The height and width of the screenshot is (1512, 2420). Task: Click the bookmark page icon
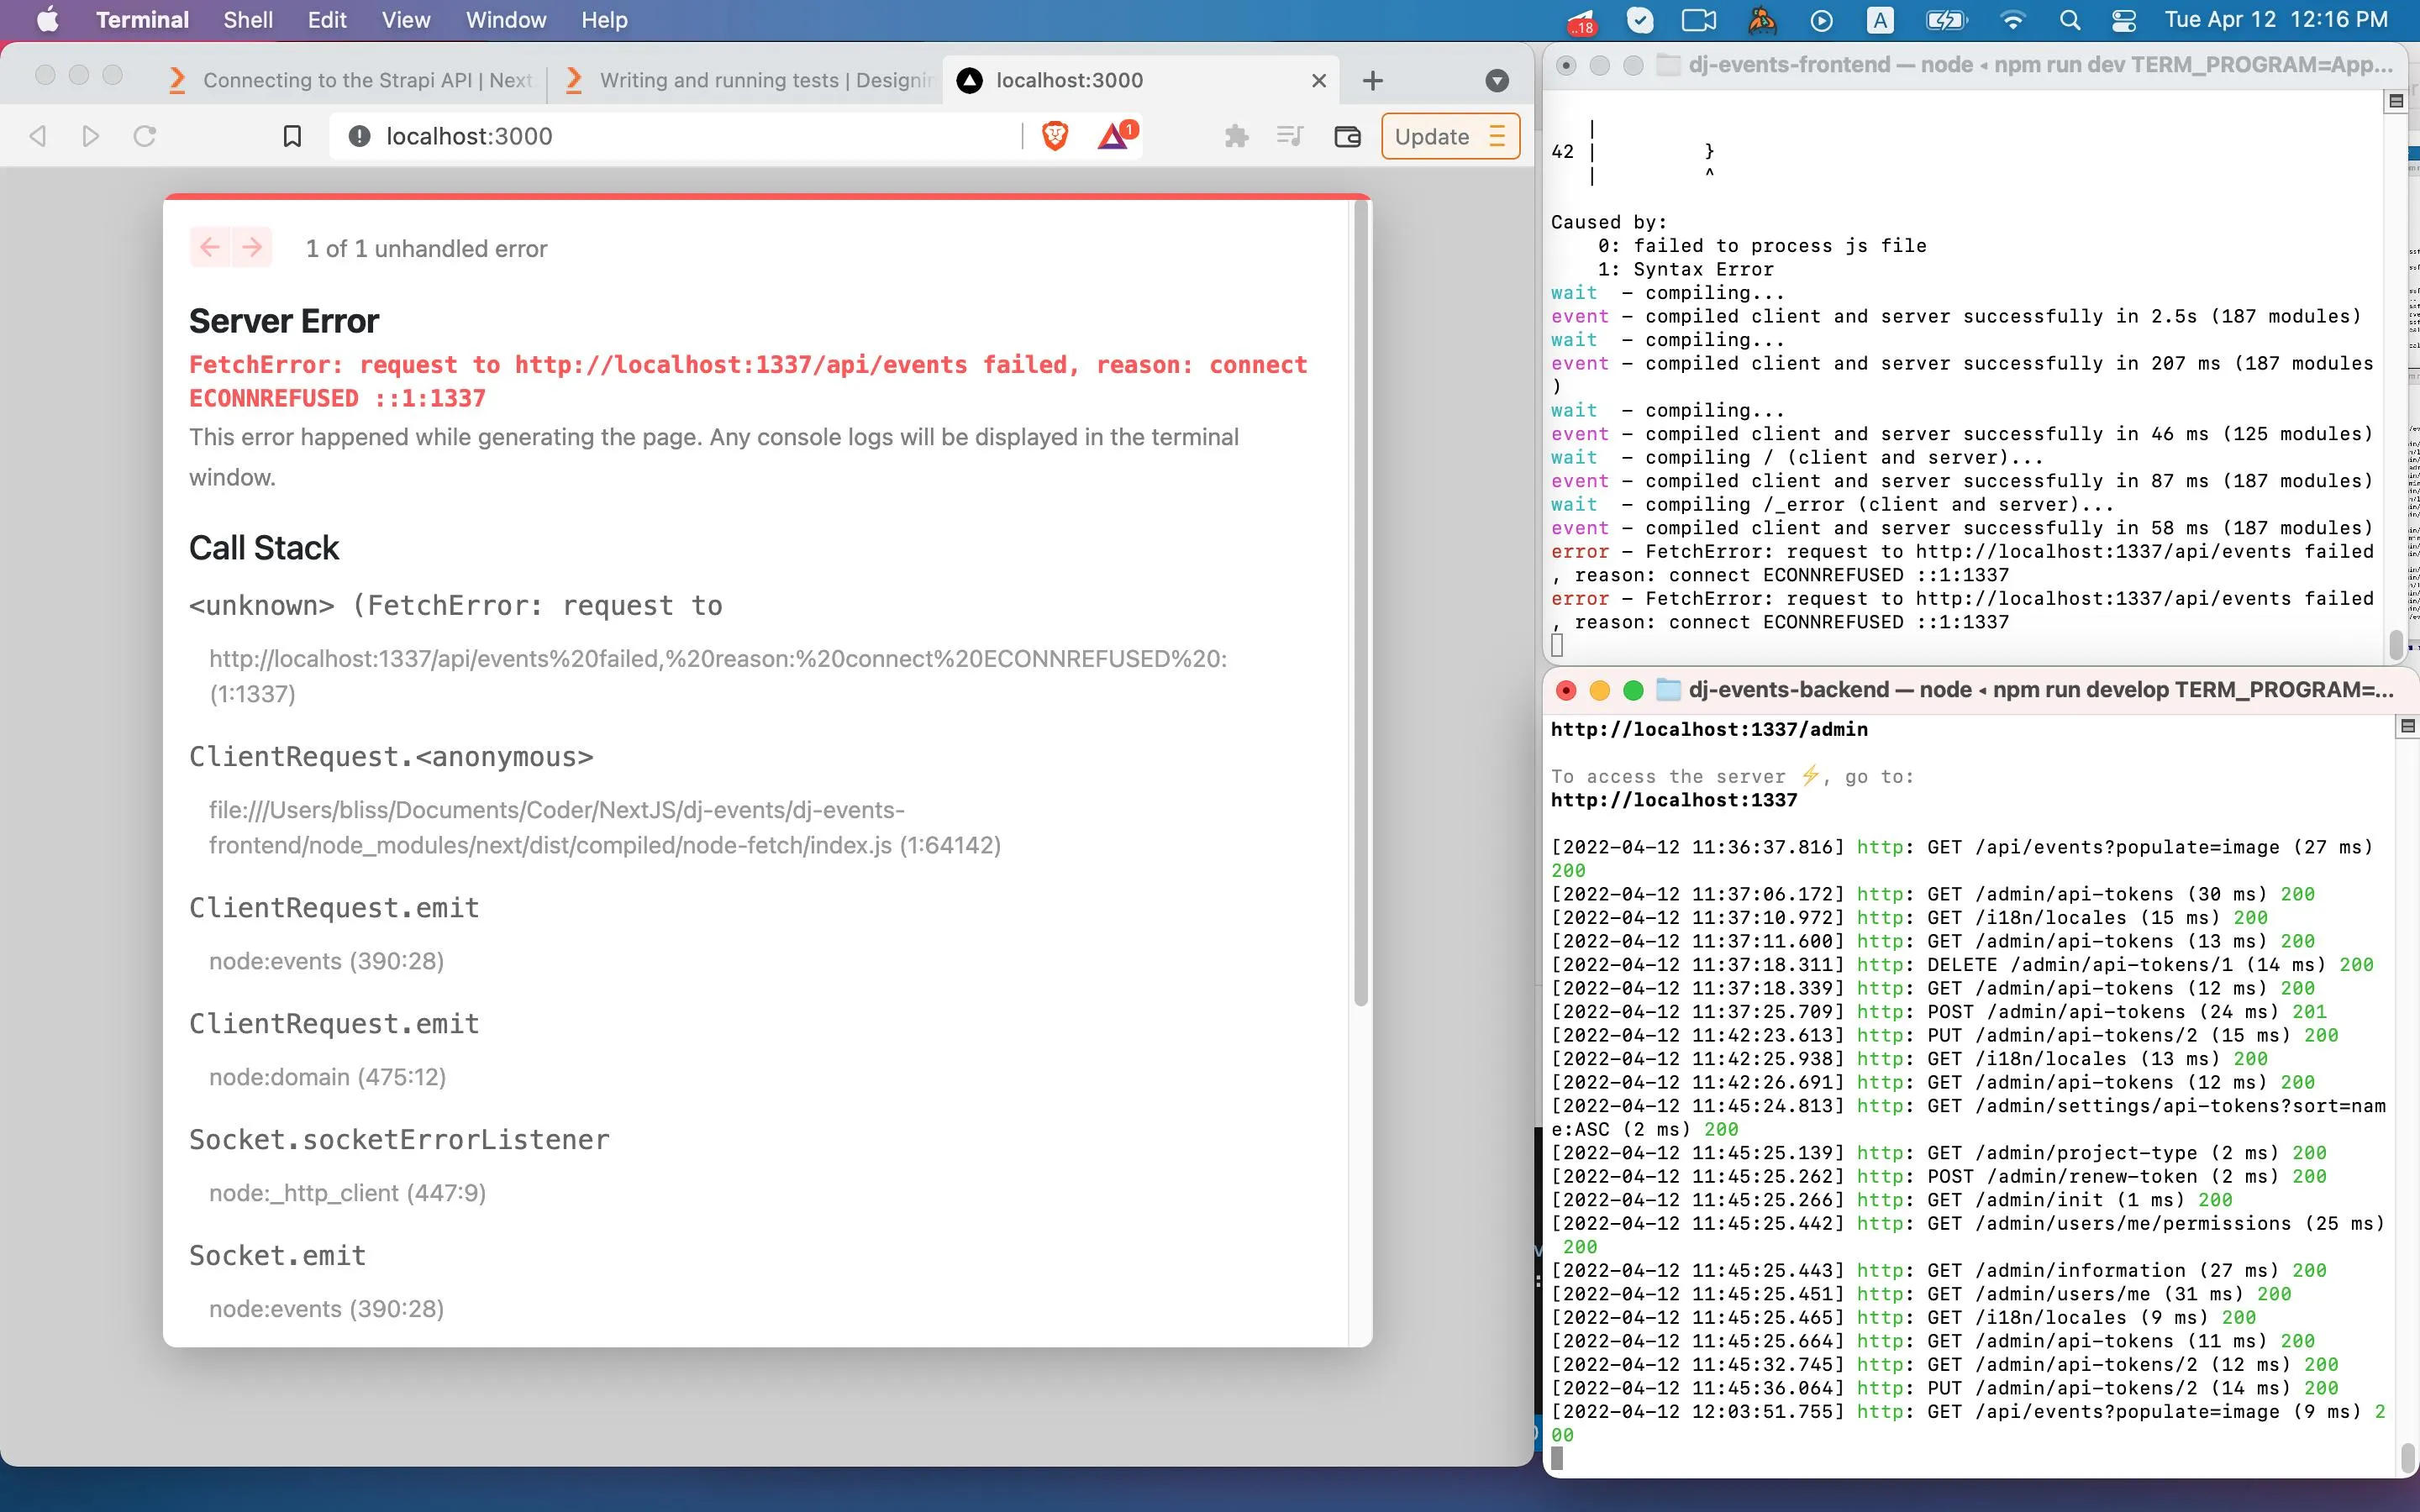click(x=292, y=136)
